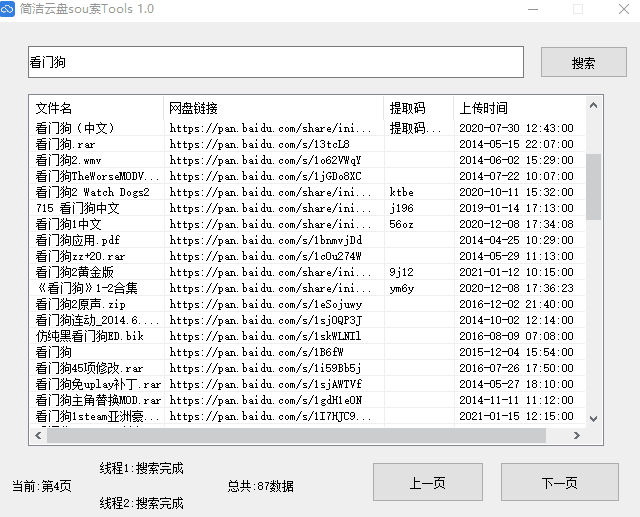Click the link ending in 1B6fW
Viewport: 640px width, 517px height.
(256, 352)
